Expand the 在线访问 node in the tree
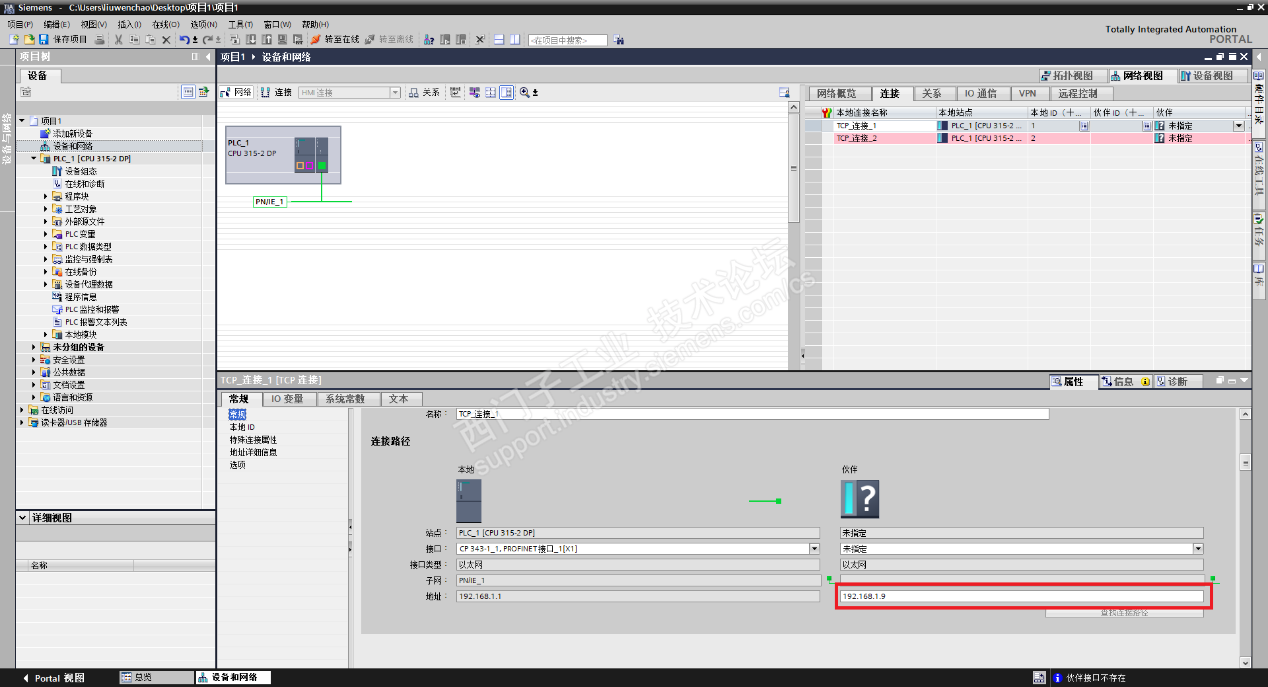 (22, 410)
